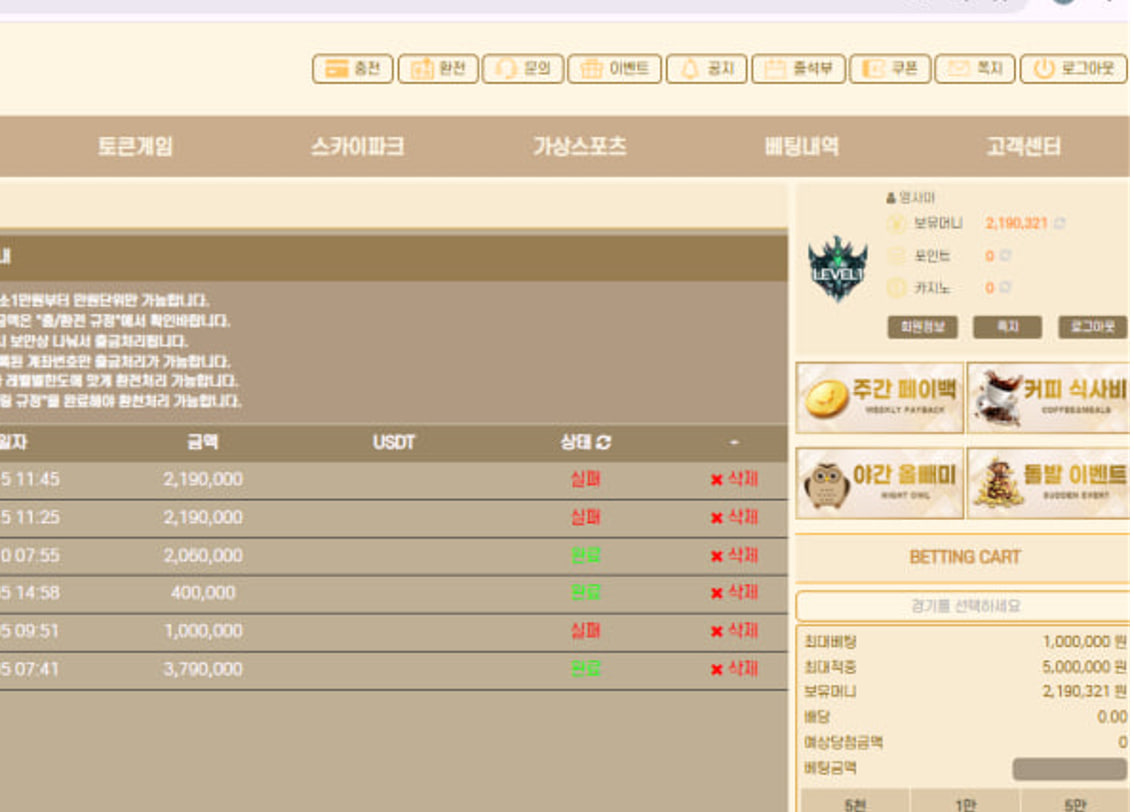
Task: Delete the first 실패 record via red X
Action: click(718, 478)
